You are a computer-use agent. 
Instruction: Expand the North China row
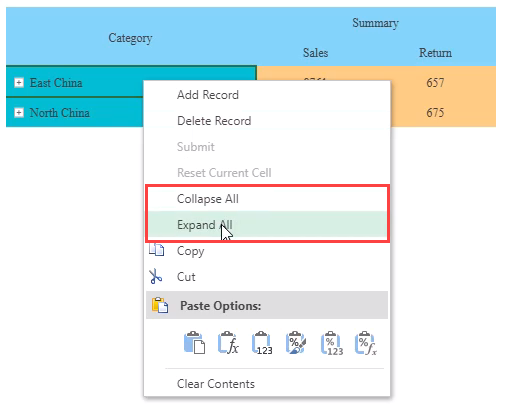click(x=19, y=113)
